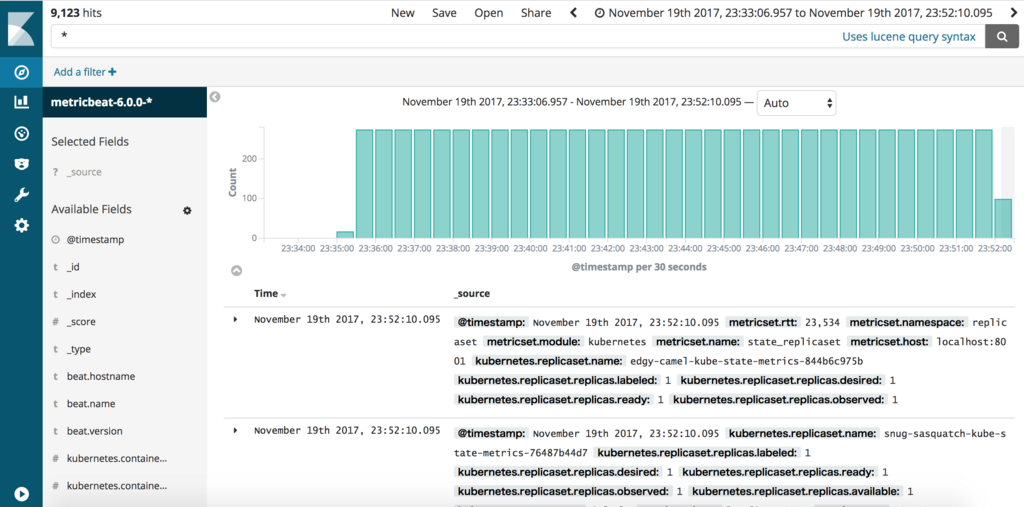The image size is (1024, 507).
Task: Select the beat.version field
Action: pyautogui.click(x=94, y=432)
